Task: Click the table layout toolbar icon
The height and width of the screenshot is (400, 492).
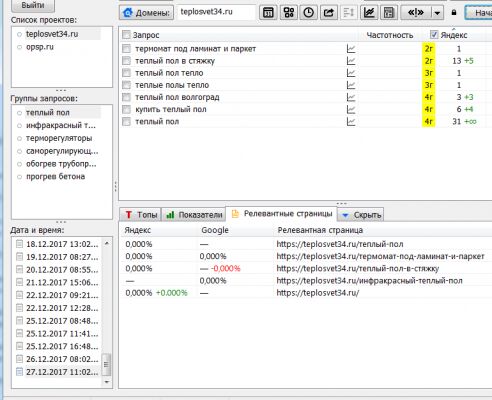Action: [389, 13]
